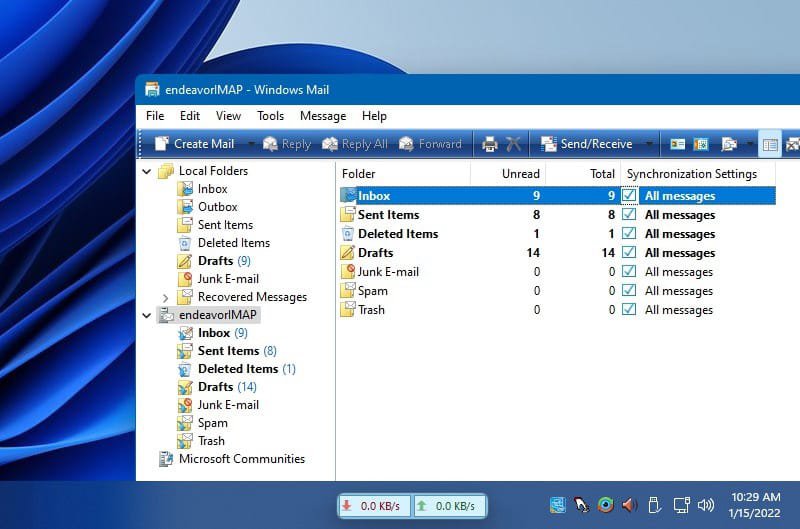Select Inbox (9) under endeavorIMAP
Image resolution: width=800 pixels, height=529 pixels.
(x=212, y=333)
